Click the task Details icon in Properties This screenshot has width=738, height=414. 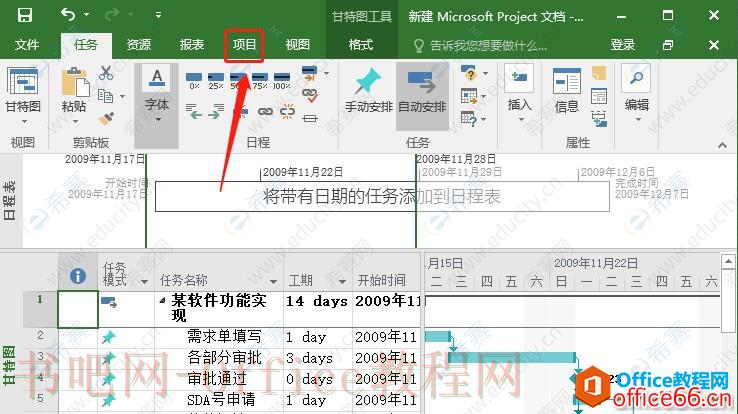coord(599,96)
